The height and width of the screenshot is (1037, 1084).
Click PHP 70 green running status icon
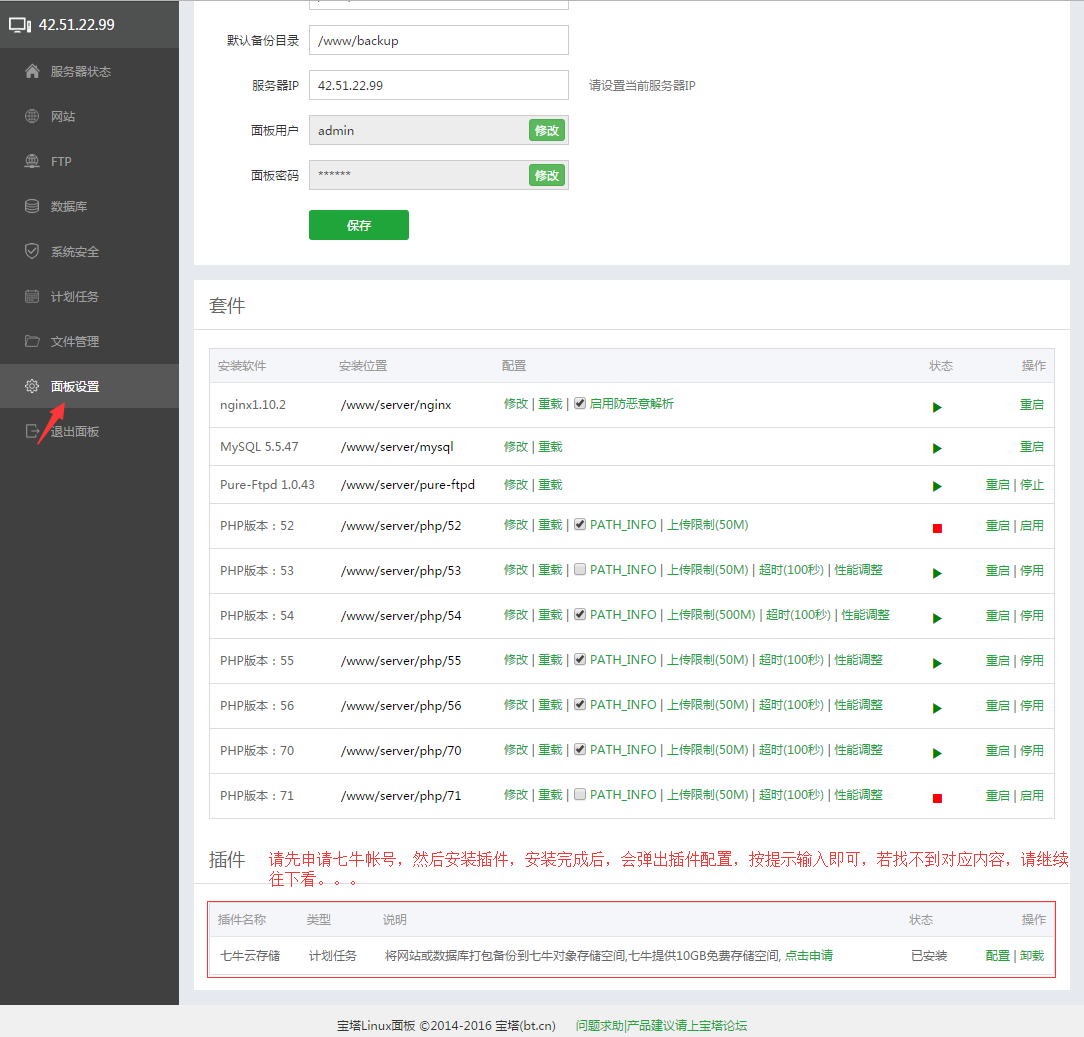coord(937,753)
